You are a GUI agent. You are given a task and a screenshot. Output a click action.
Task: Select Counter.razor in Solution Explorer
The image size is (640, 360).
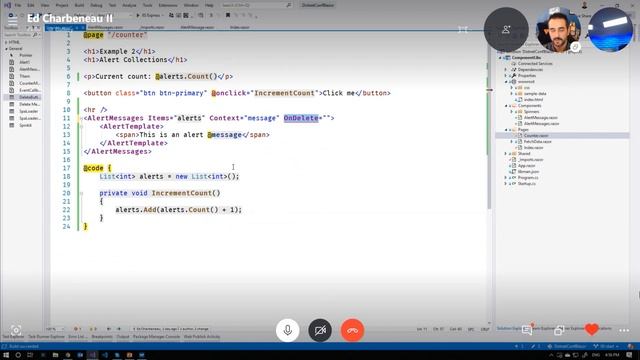(536, 136)
